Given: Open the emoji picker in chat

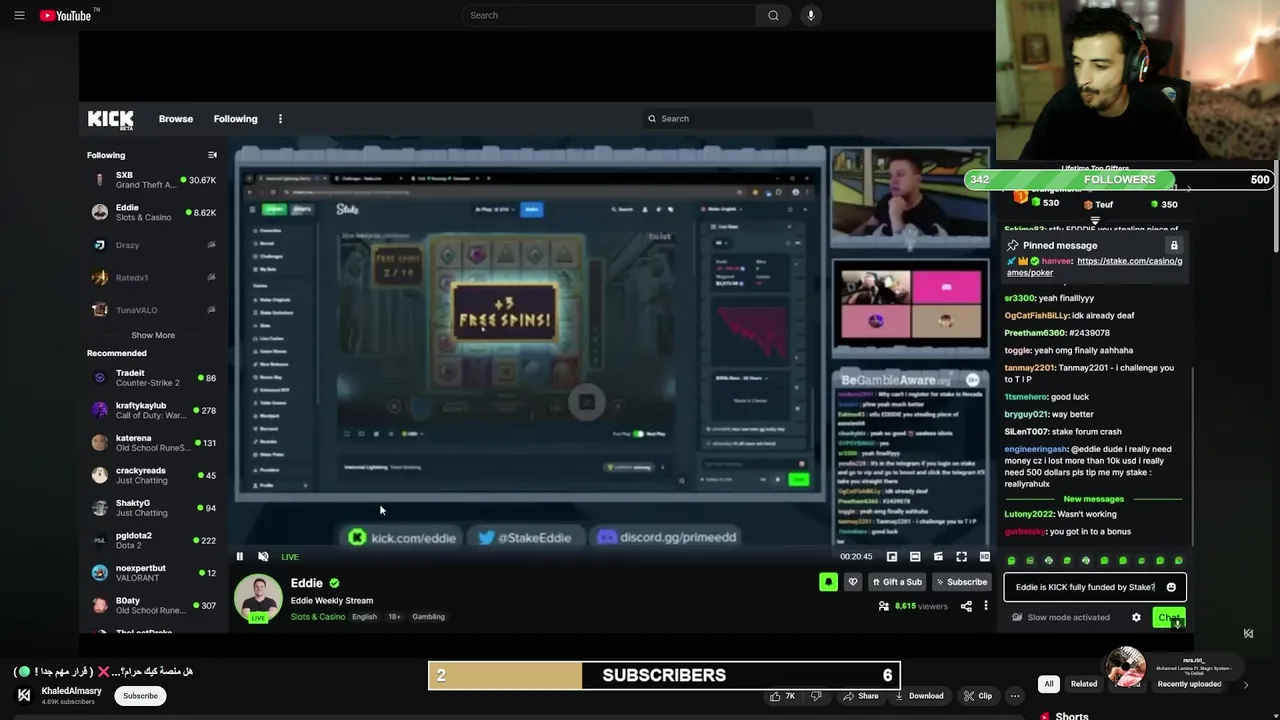Looking at the screenshot, I should click(1171, 588).
